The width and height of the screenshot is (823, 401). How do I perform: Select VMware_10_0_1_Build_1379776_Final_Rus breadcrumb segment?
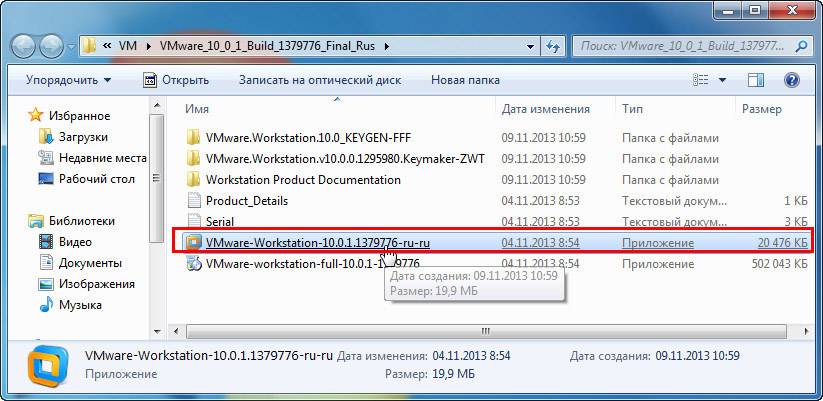point(267,46)
